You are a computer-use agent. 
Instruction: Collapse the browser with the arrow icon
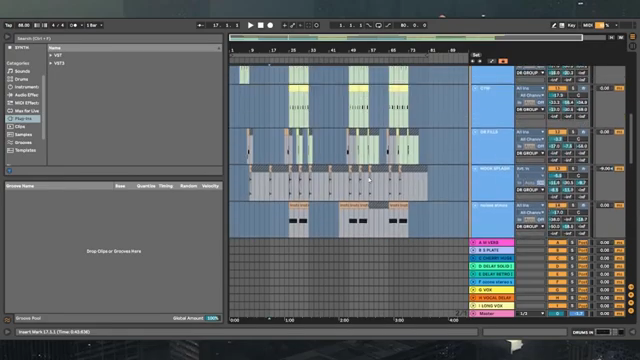coord(7,37)
